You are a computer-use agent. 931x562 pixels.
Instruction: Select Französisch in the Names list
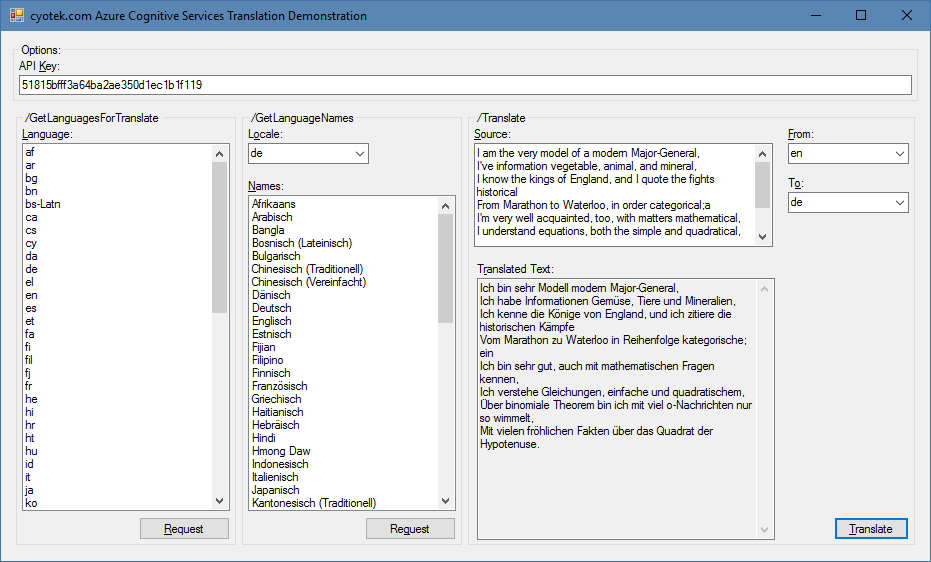coord(344,387)
